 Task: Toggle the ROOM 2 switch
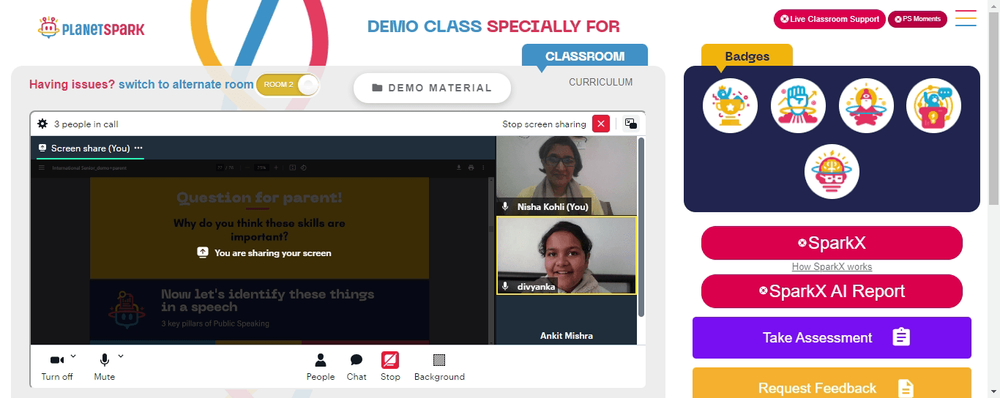pyautogui.click(x=288, y=85)
